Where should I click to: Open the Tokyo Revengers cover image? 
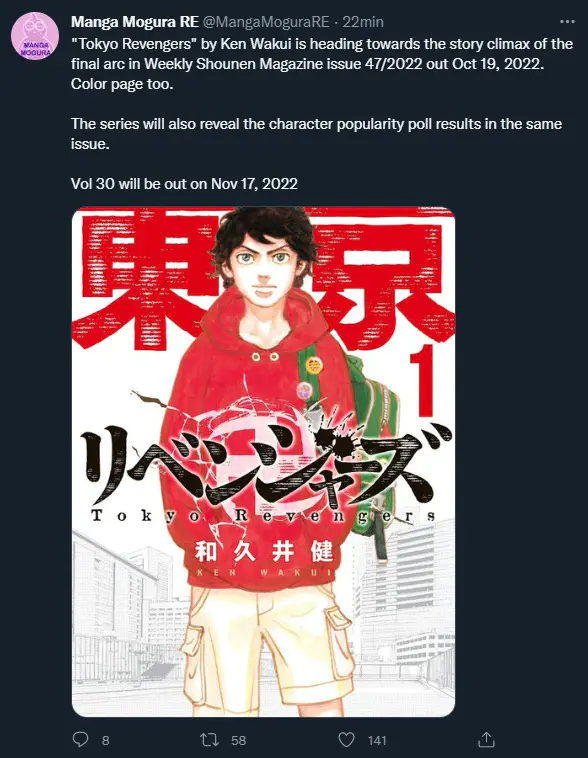(263, 462)
